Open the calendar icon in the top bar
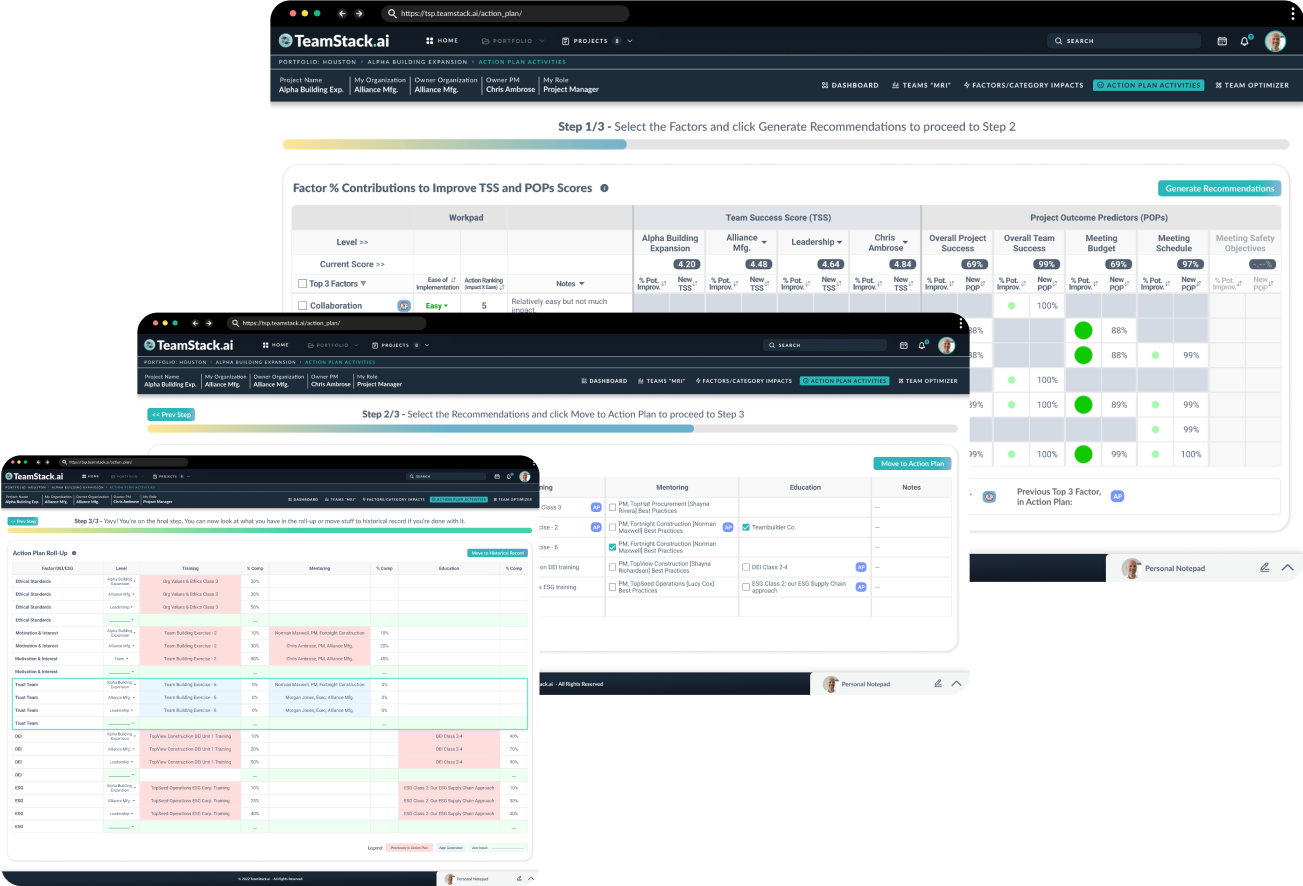Screen dimensions: 1303x886 1222,41
